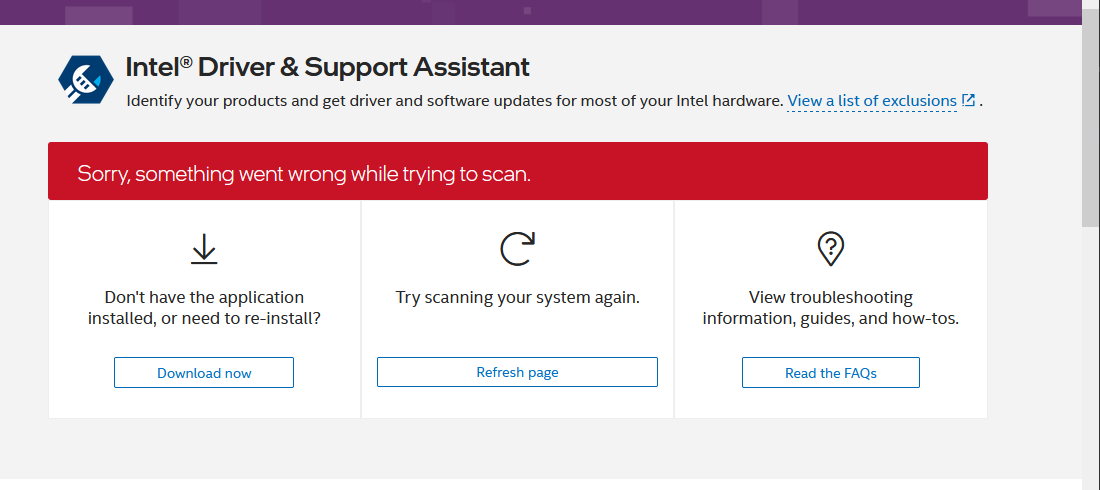Open the Read the FAQs button

click(830, 373)
